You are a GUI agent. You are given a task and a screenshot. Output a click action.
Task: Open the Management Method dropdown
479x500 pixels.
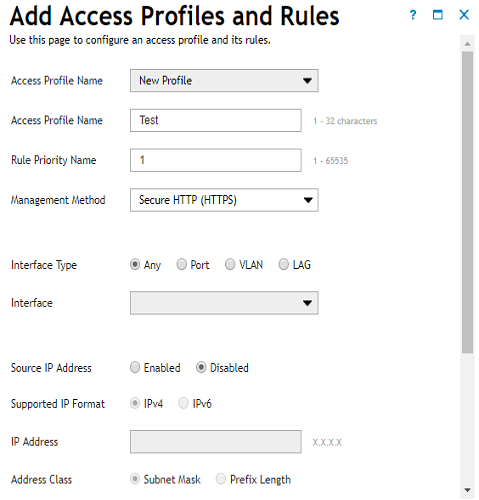pyautogui.click(x=224, y=200)
